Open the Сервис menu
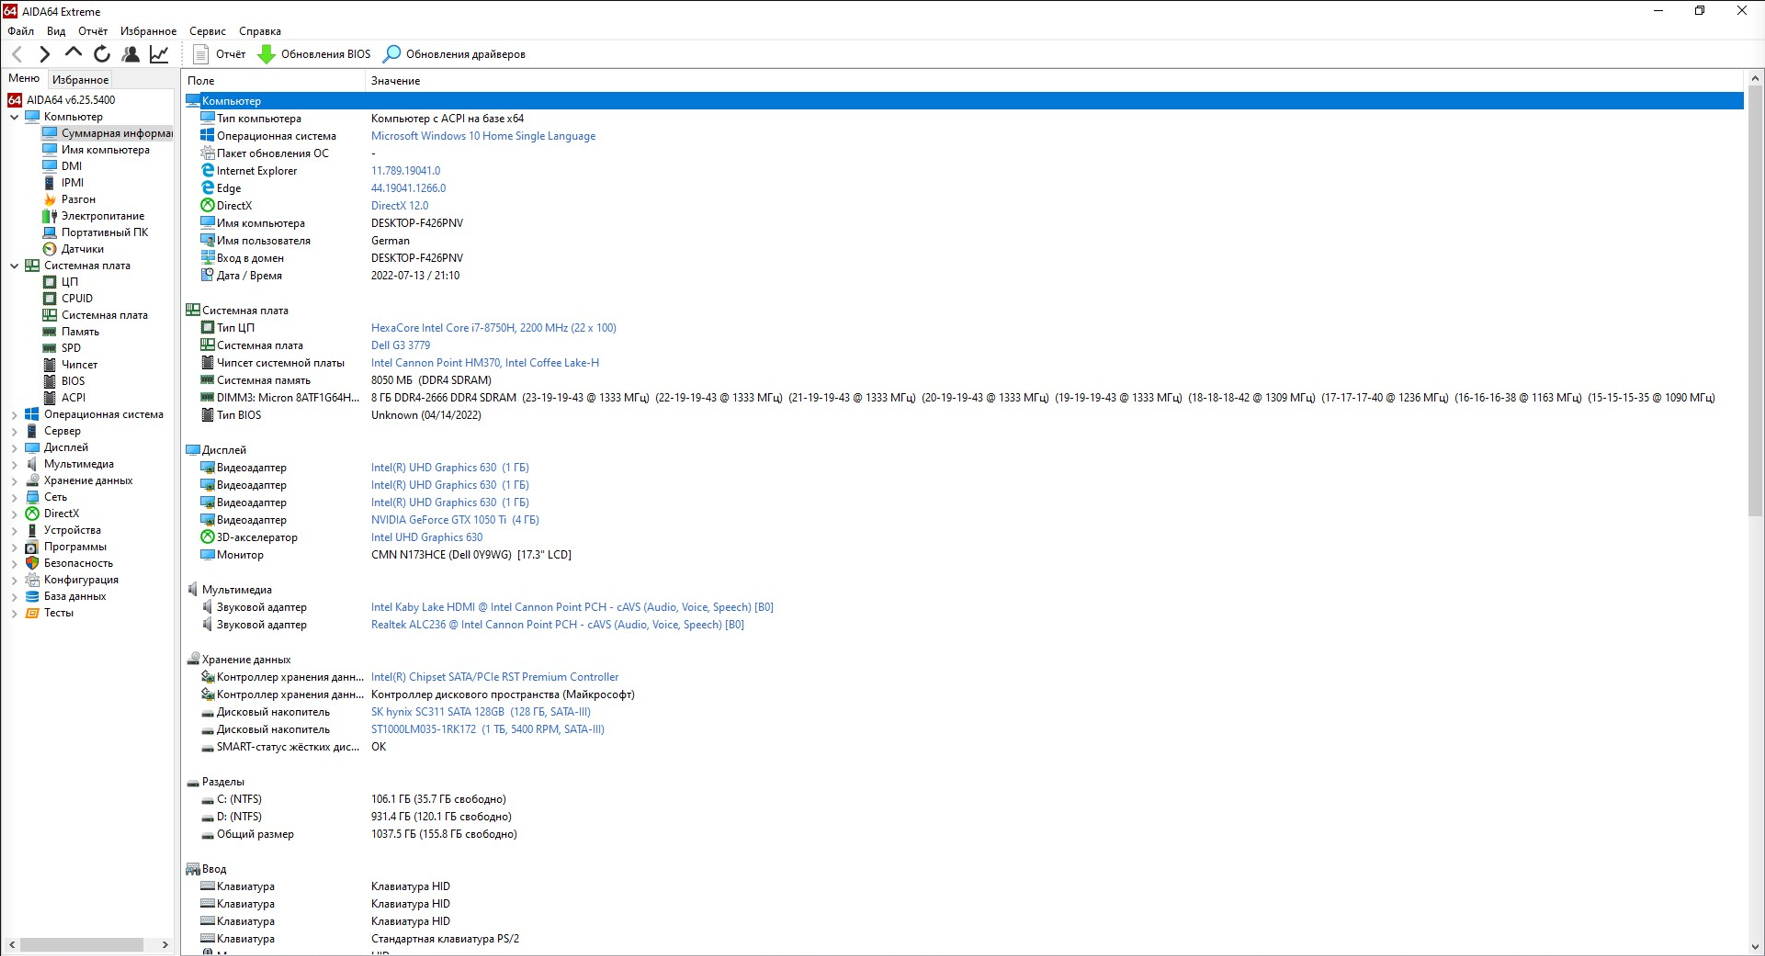 (x=208, y=31)
